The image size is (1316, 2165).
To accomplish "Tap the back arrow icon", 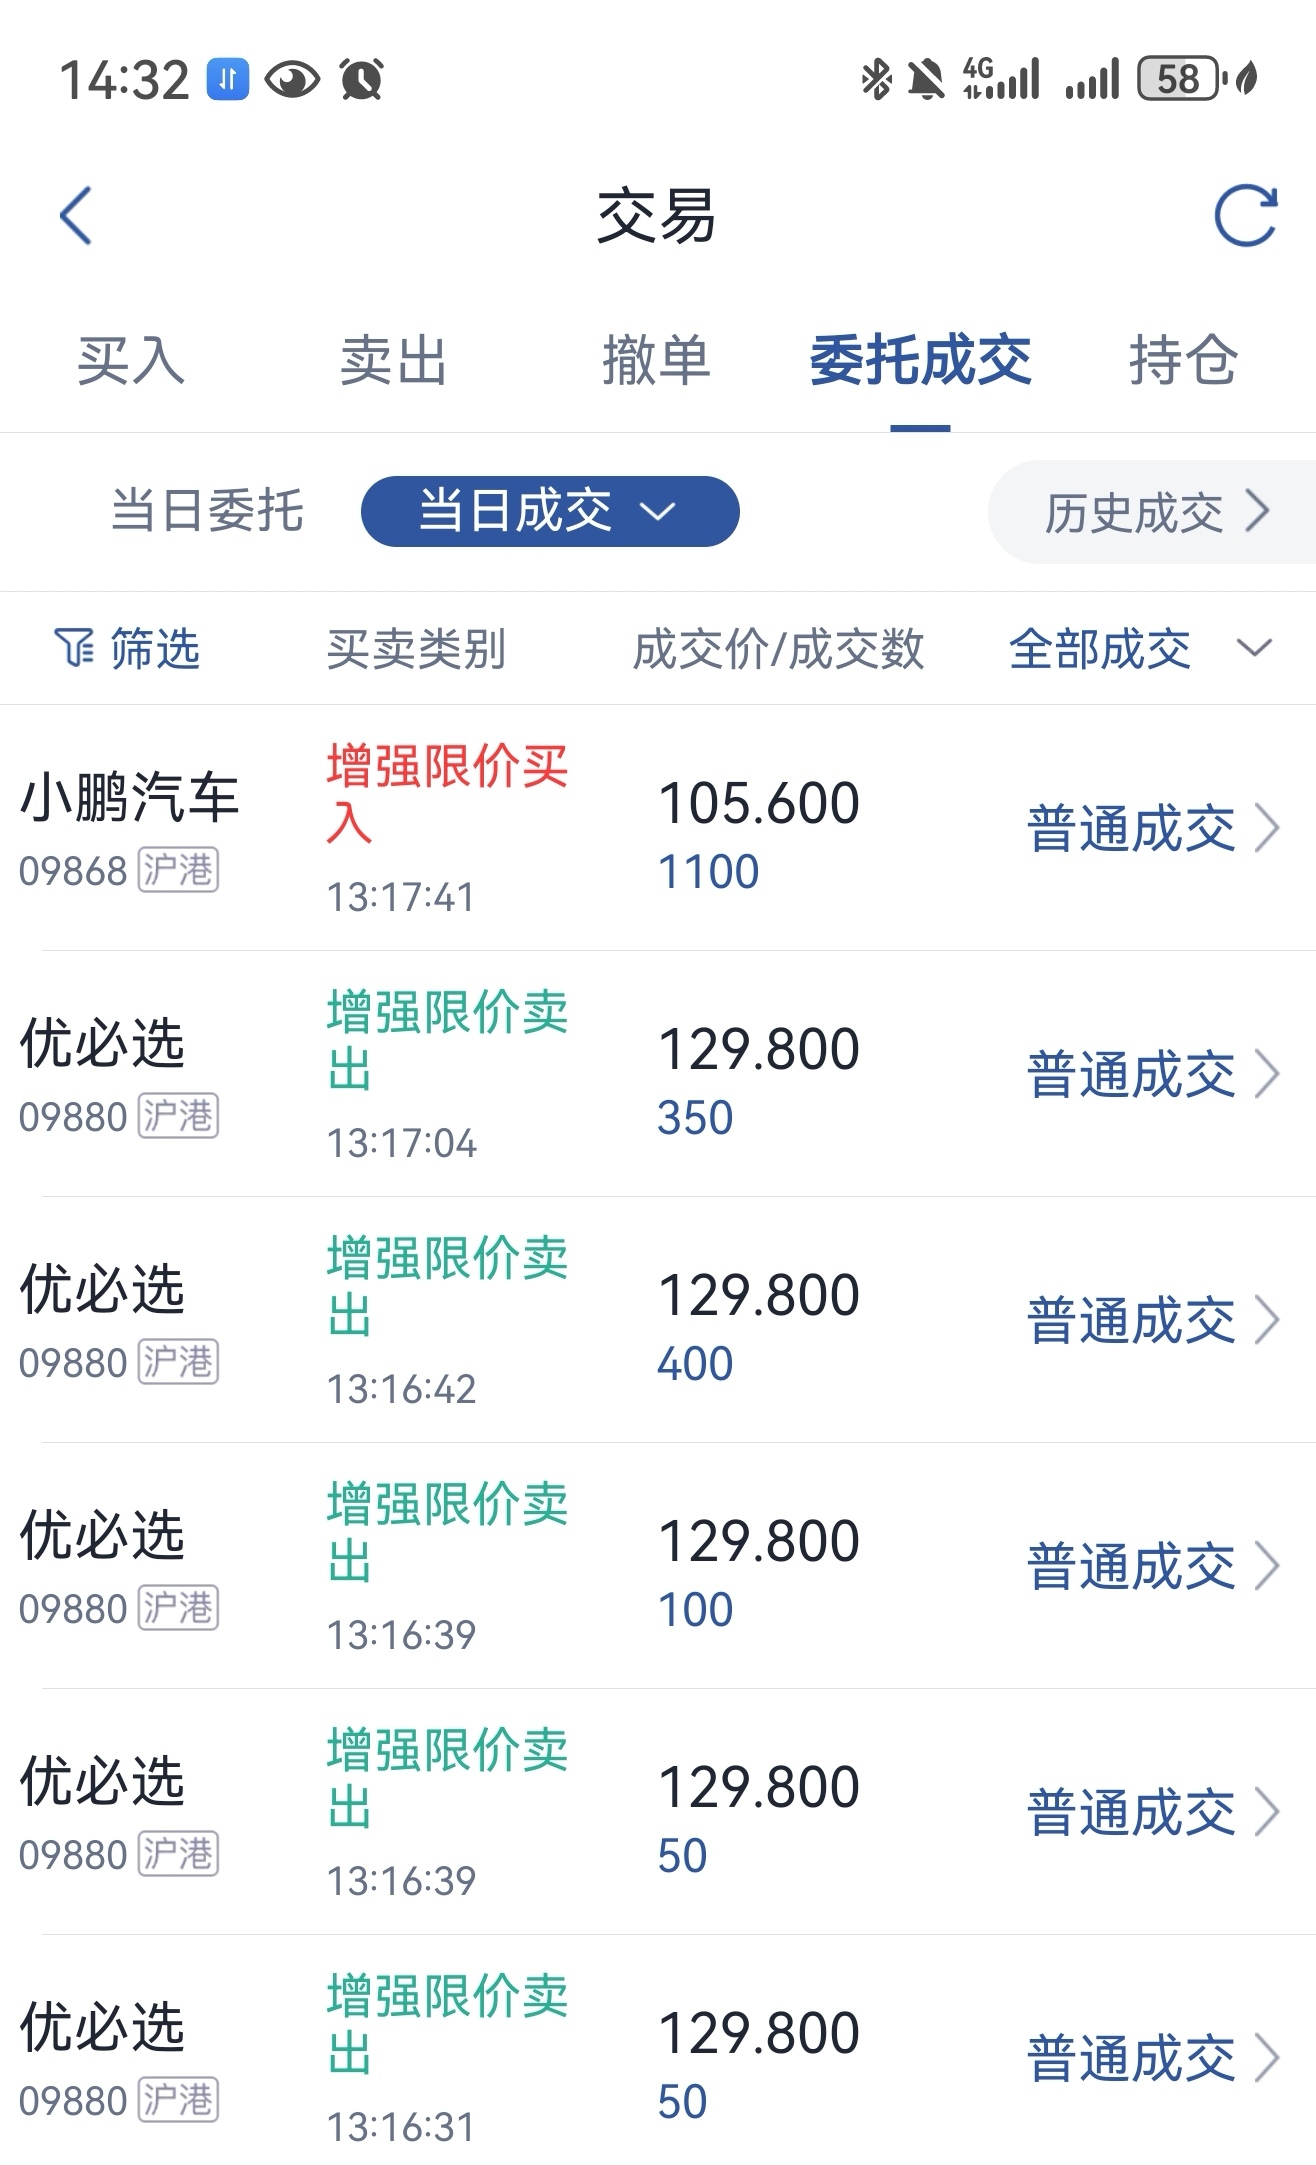I will coord(77,215).
